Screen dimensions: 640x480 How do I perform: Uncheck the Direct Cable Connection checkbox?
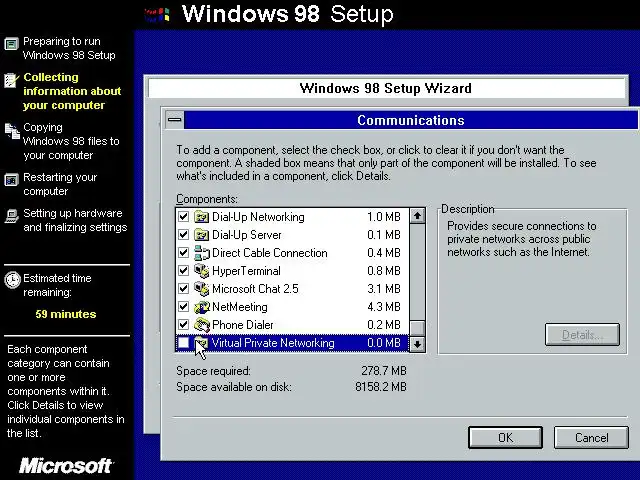(184, 253)
